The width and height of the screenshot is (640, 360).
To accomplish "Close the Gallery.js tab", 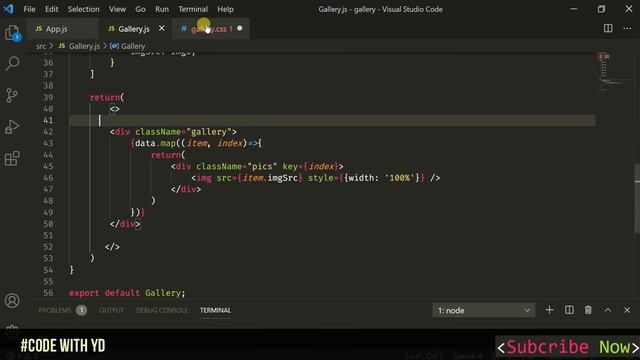I will [x=162, y=28].
